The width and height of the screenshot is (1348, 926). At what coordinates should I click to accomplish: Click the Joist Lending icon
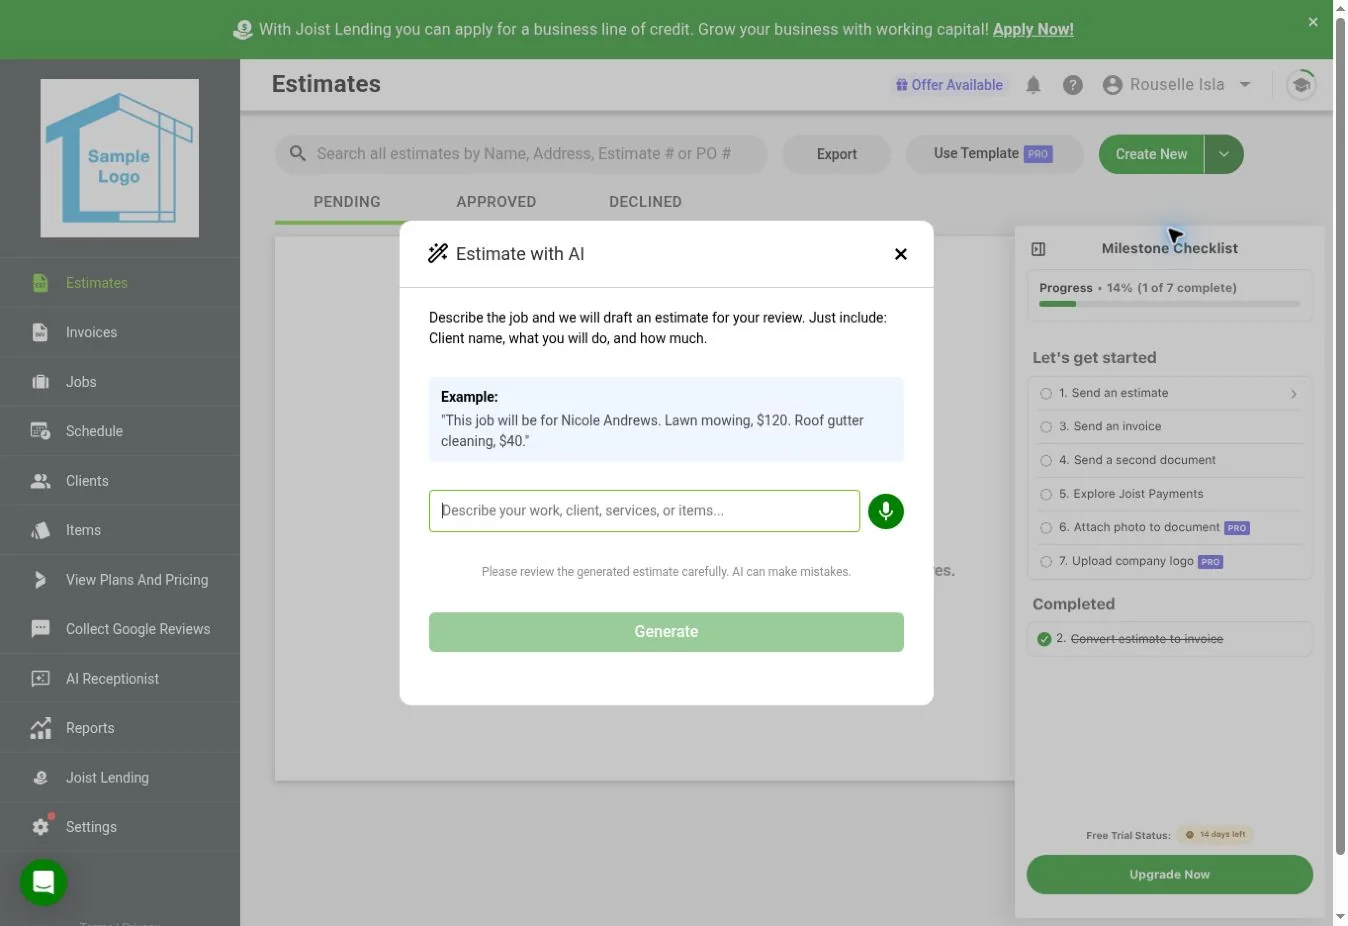point(40,778)
